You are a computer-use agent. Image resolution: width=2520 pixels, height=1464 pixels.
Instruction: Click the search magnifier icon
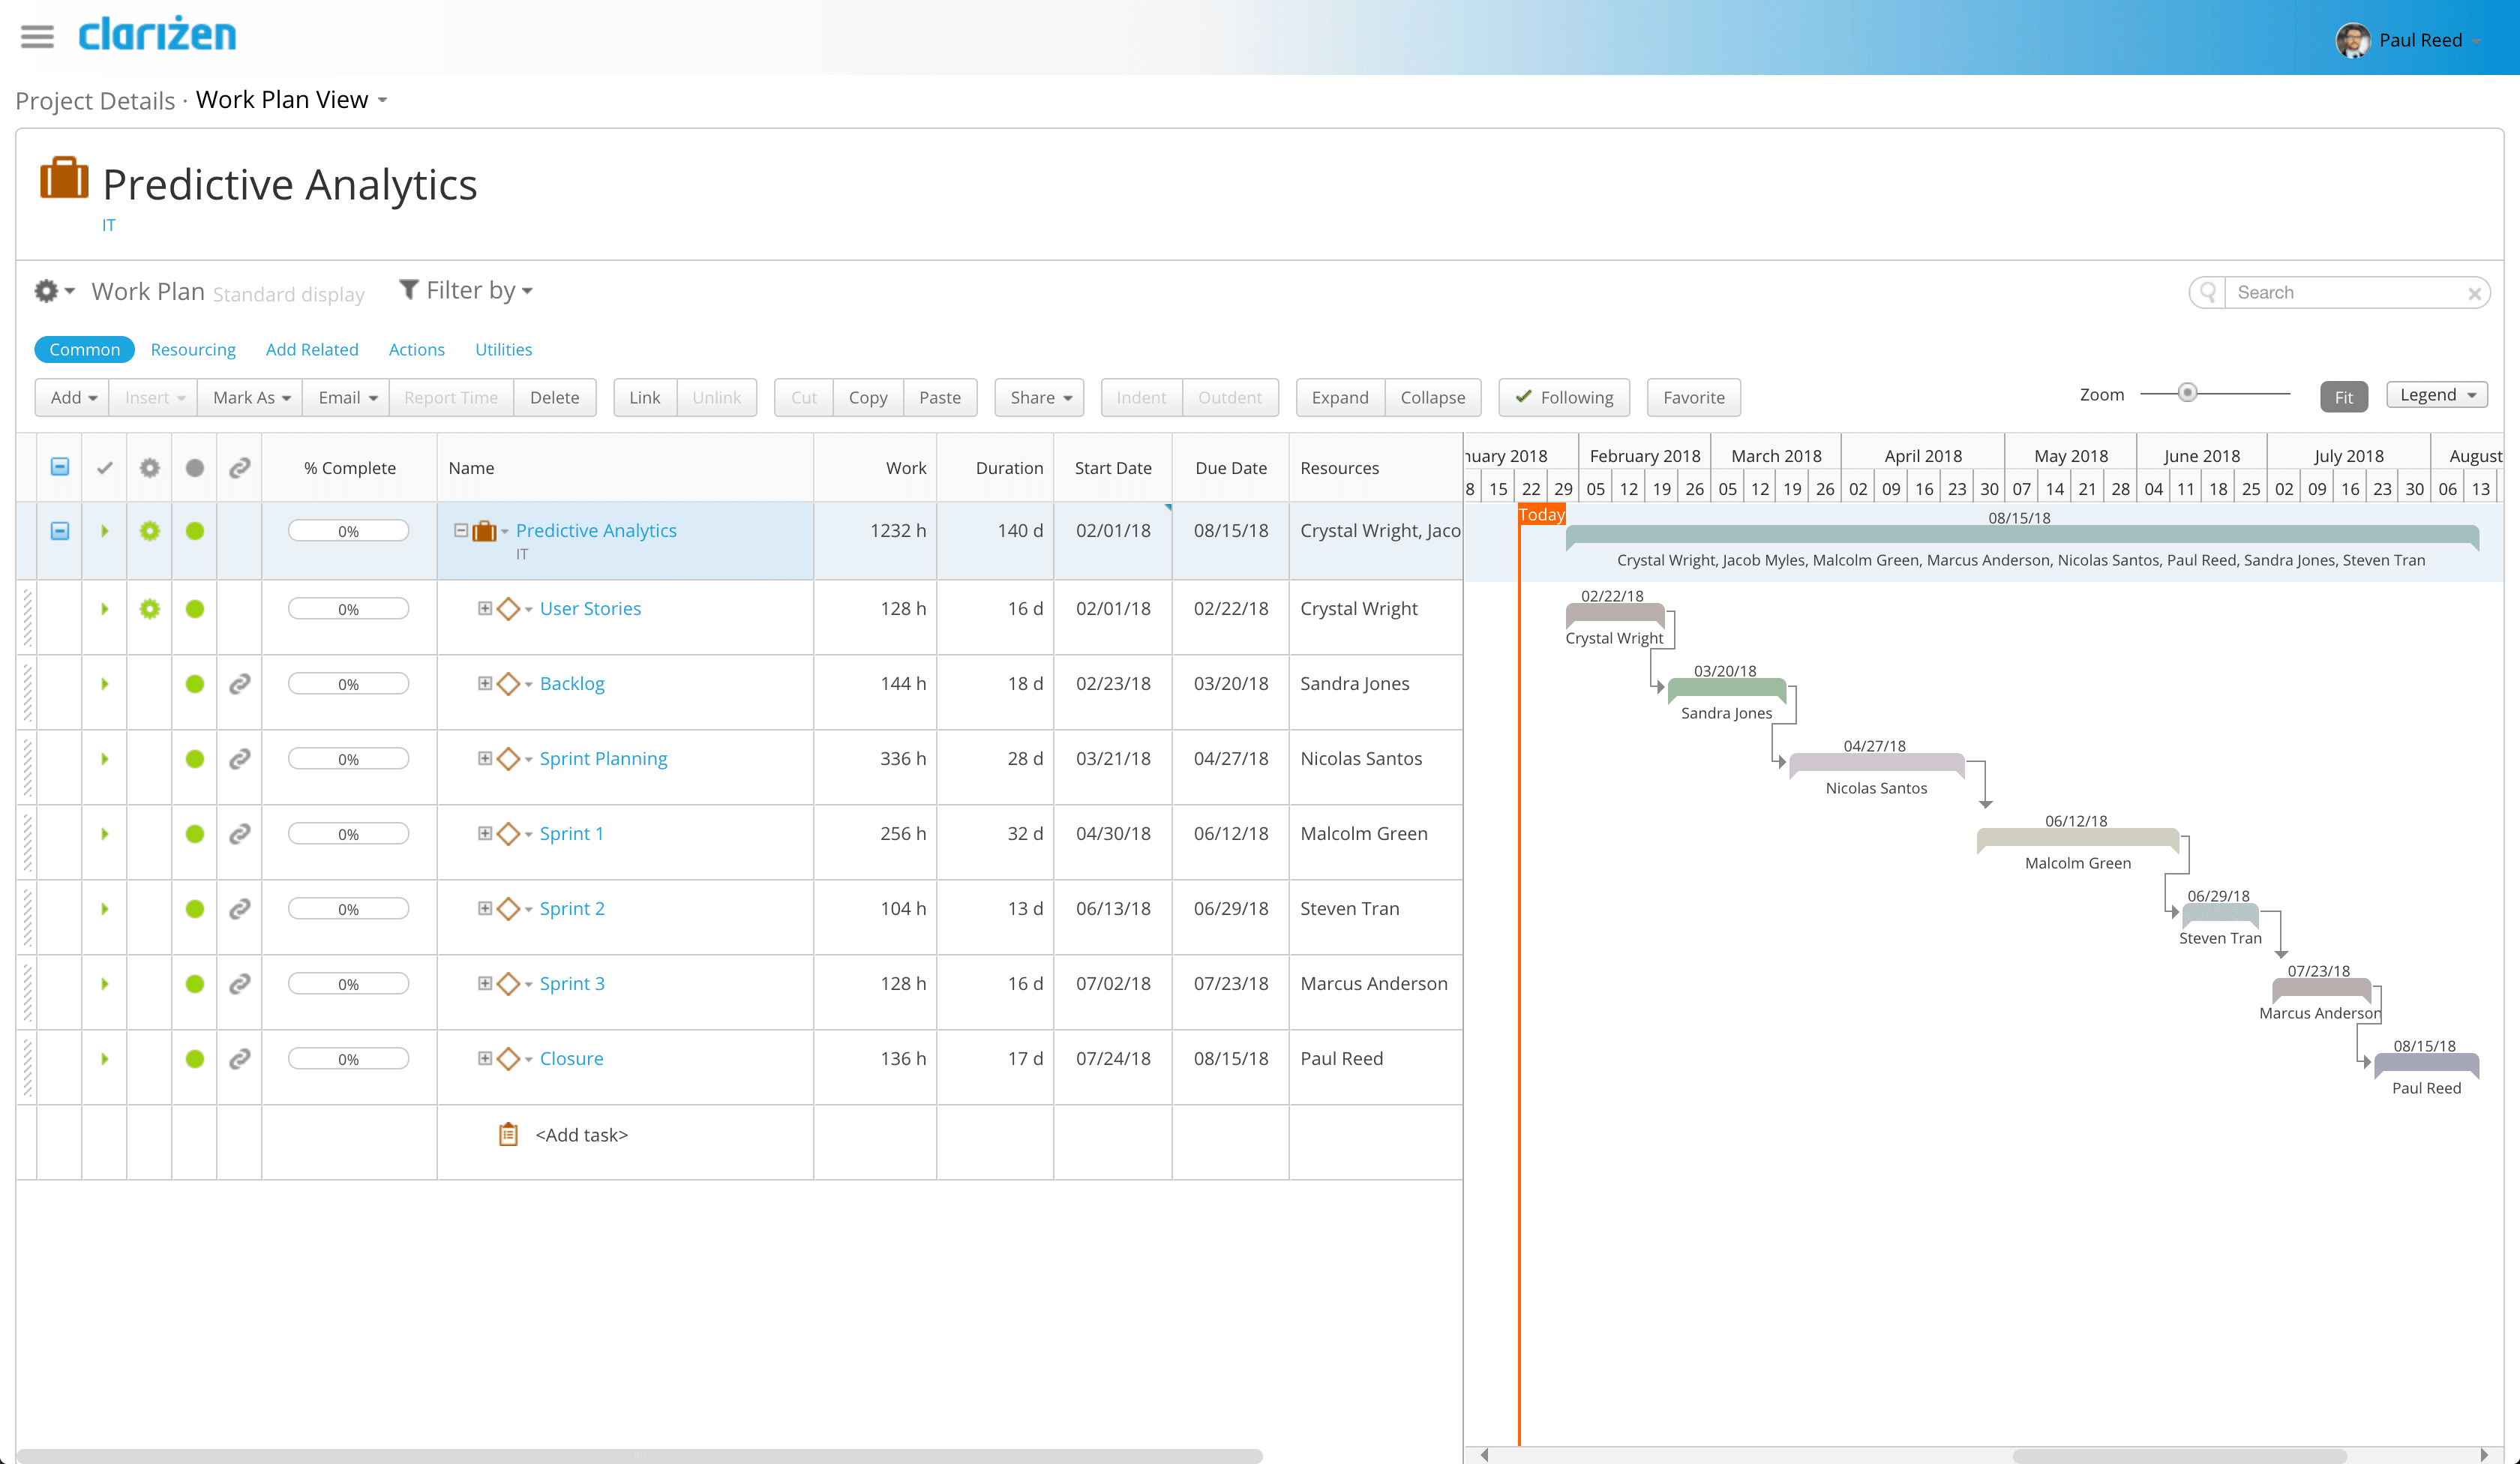tap(2208, 292)
